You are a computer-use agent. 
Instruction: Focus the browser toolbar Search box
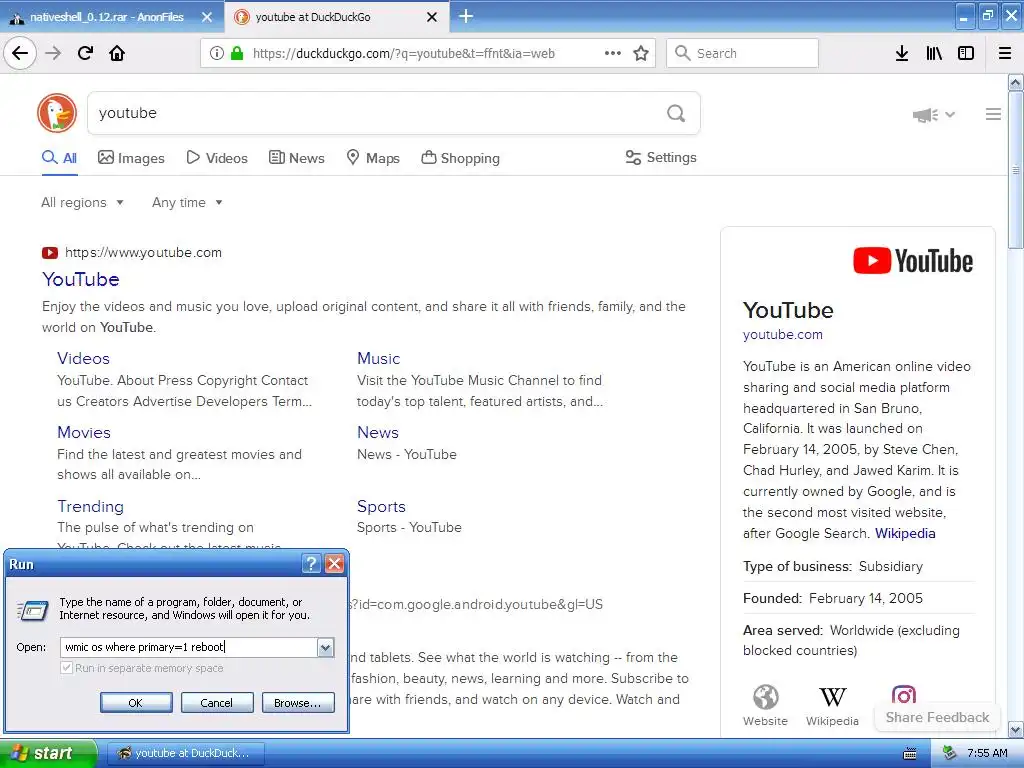tap(742, 53)
